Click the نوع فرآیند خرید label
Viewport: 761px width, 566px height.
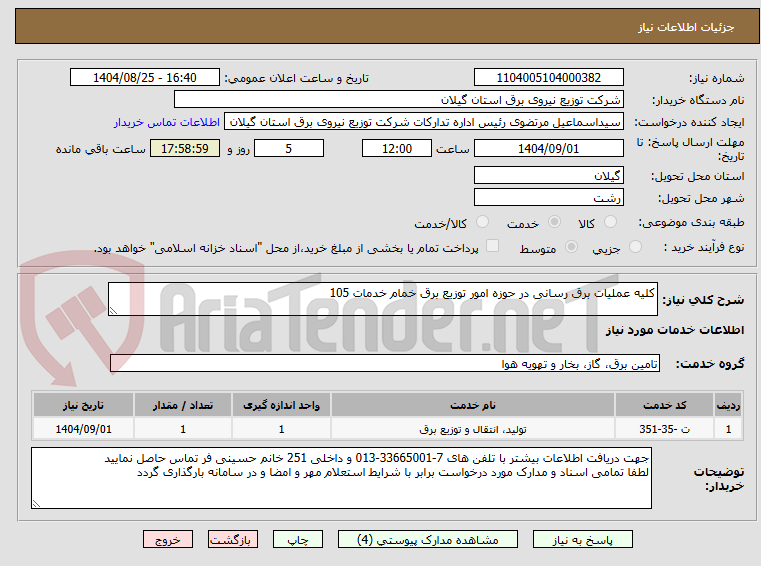[x=704, y=247]
